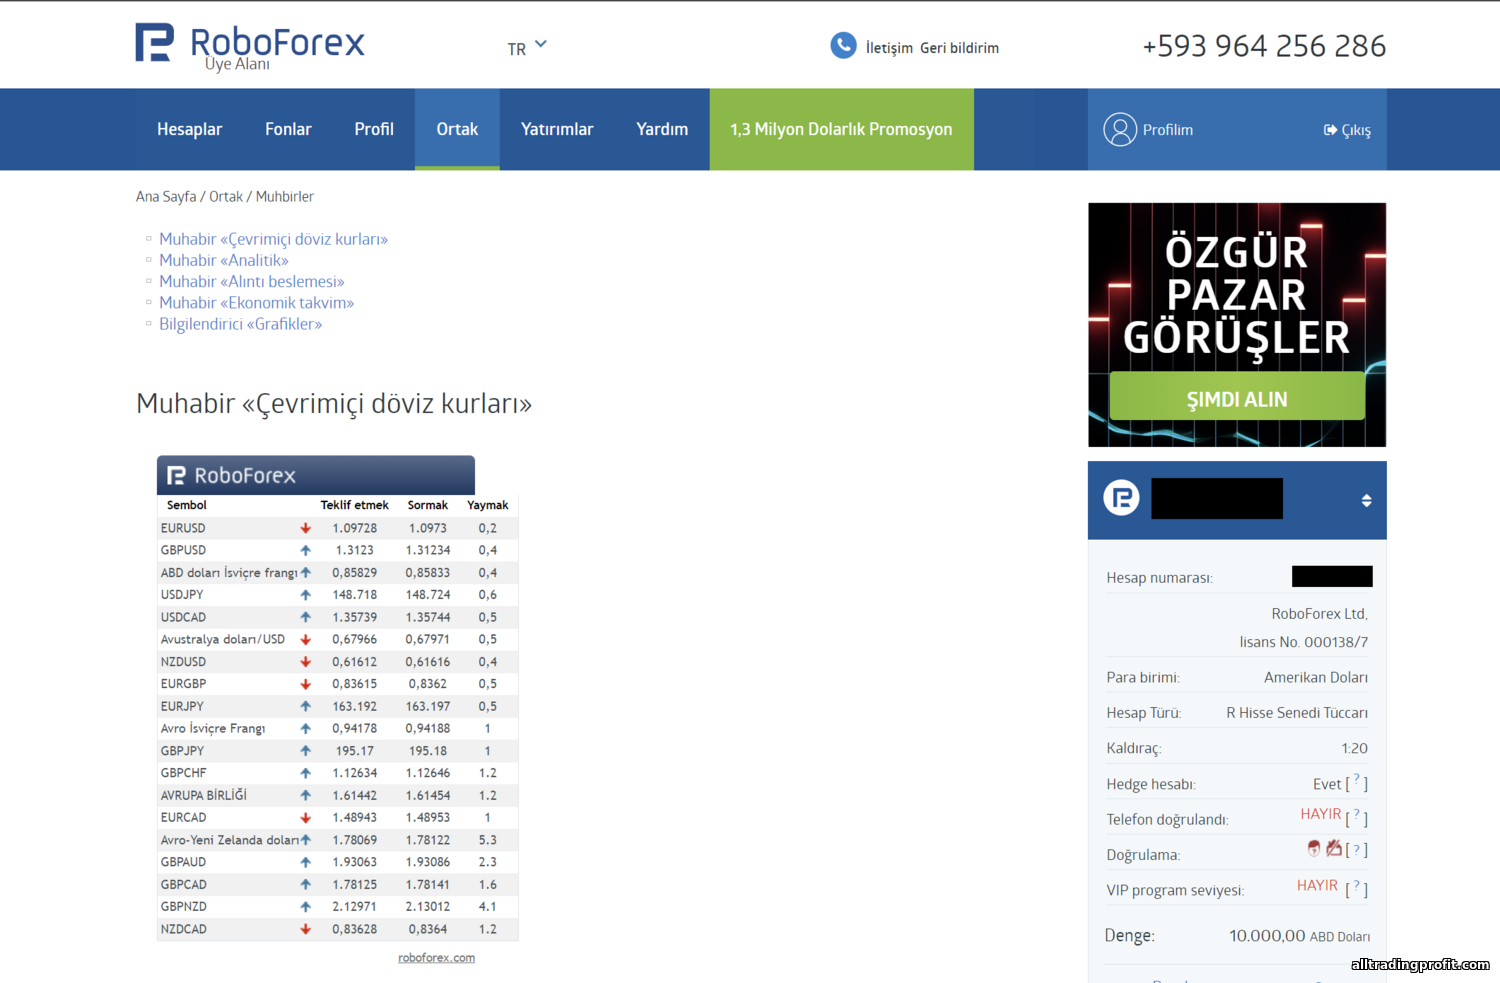Open Doğrulama help question mark

1357,849
